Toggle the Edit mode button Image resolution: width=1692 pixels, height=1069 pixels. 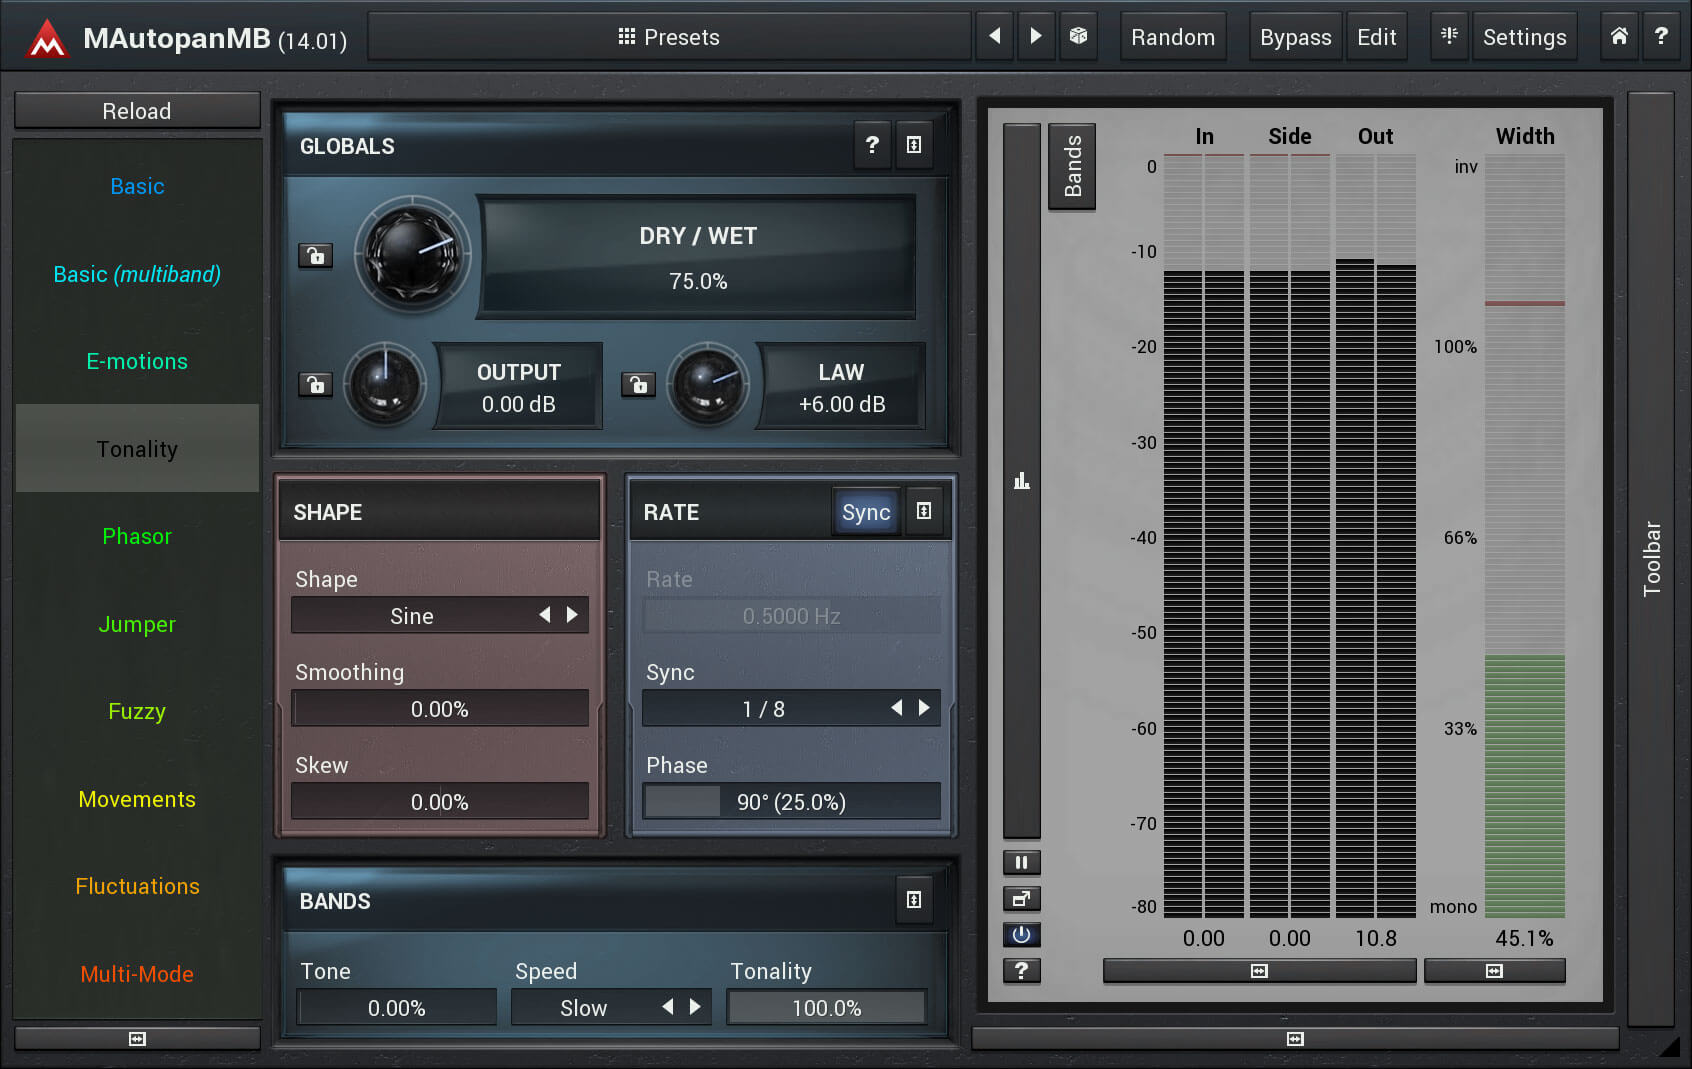pos(1376,37)
